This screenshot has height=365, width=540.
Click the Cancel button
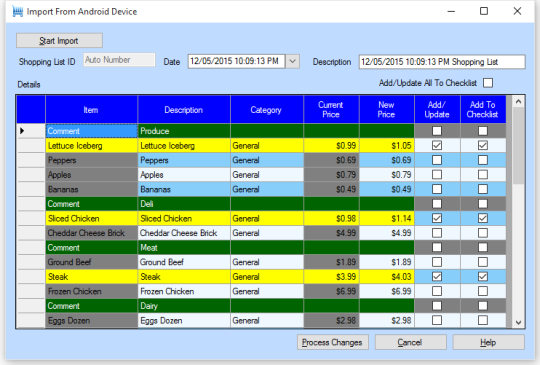pyautogui.click(x=411, y=342)
